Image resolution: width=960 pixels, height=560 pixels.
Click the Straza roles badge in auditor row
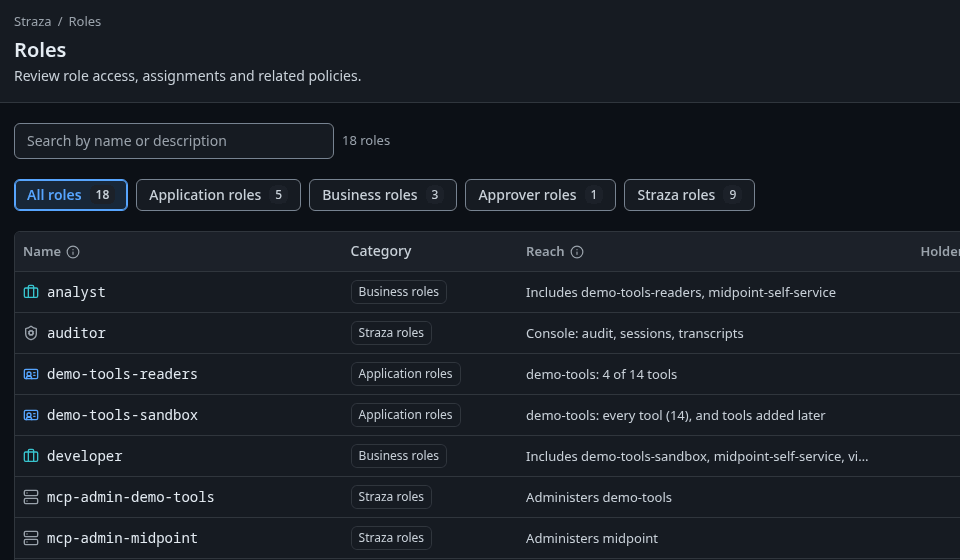(391, 333)
